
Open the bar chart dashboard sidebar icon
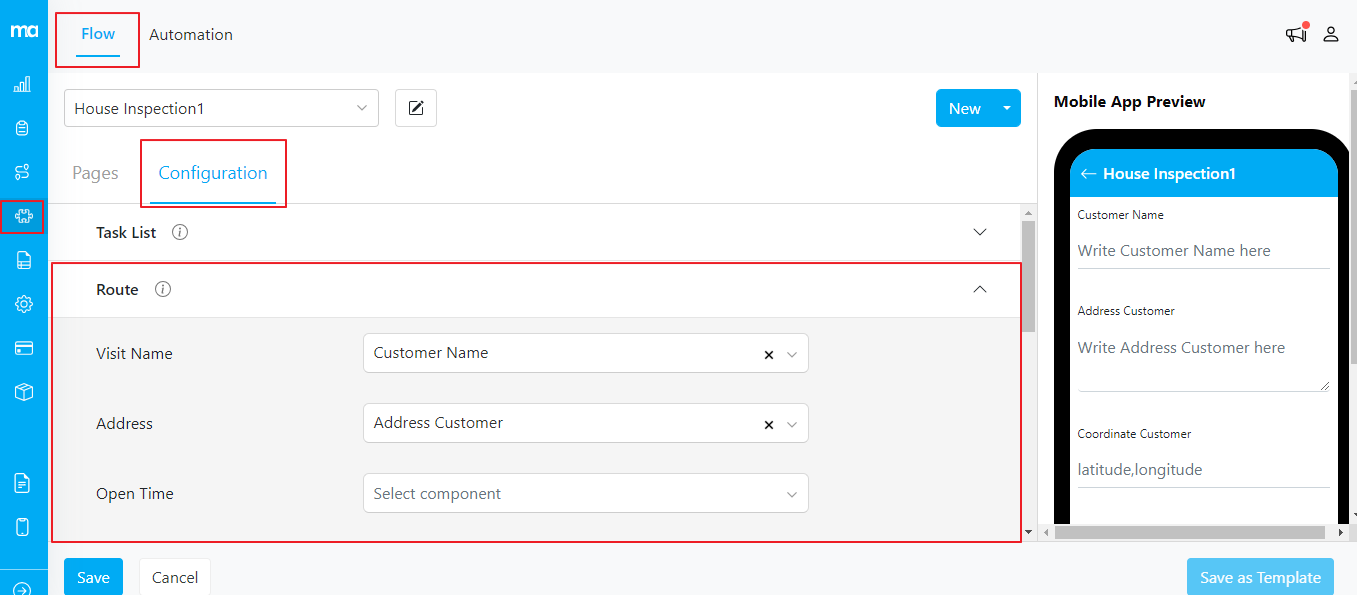pos(23,84)
